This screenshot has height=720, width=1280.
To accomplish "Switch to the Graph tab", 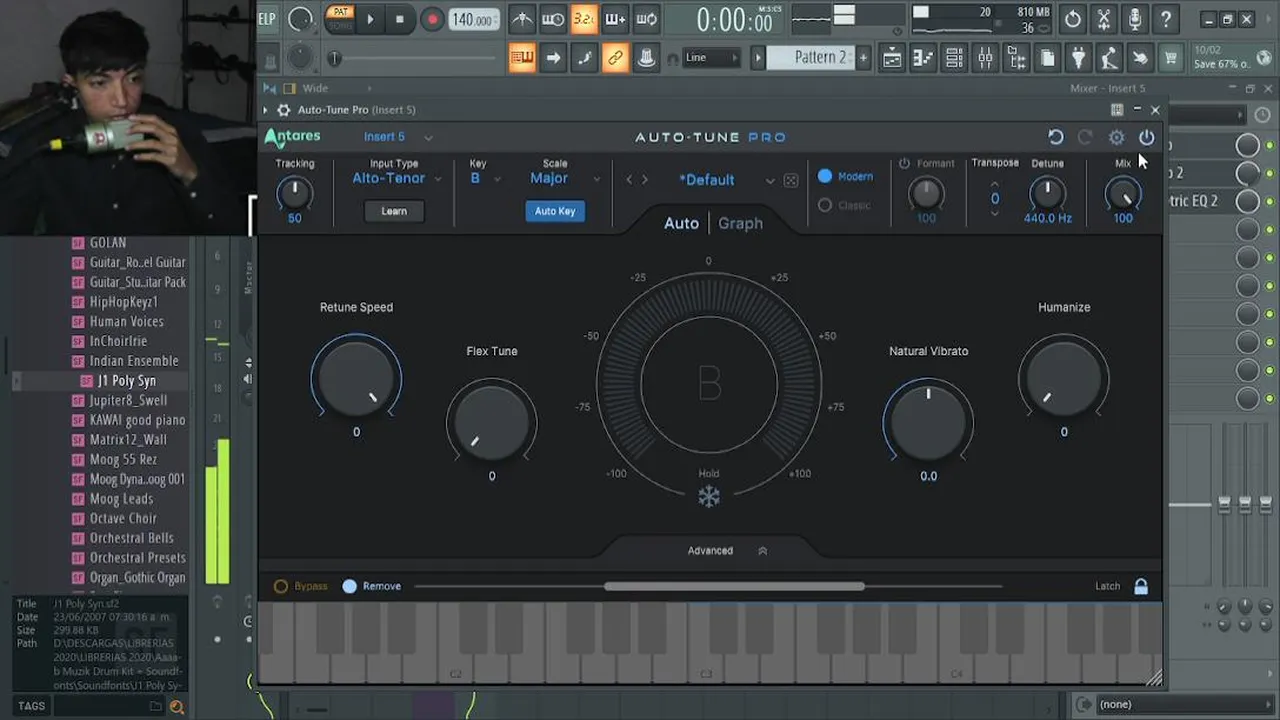I will coord(740,223).
